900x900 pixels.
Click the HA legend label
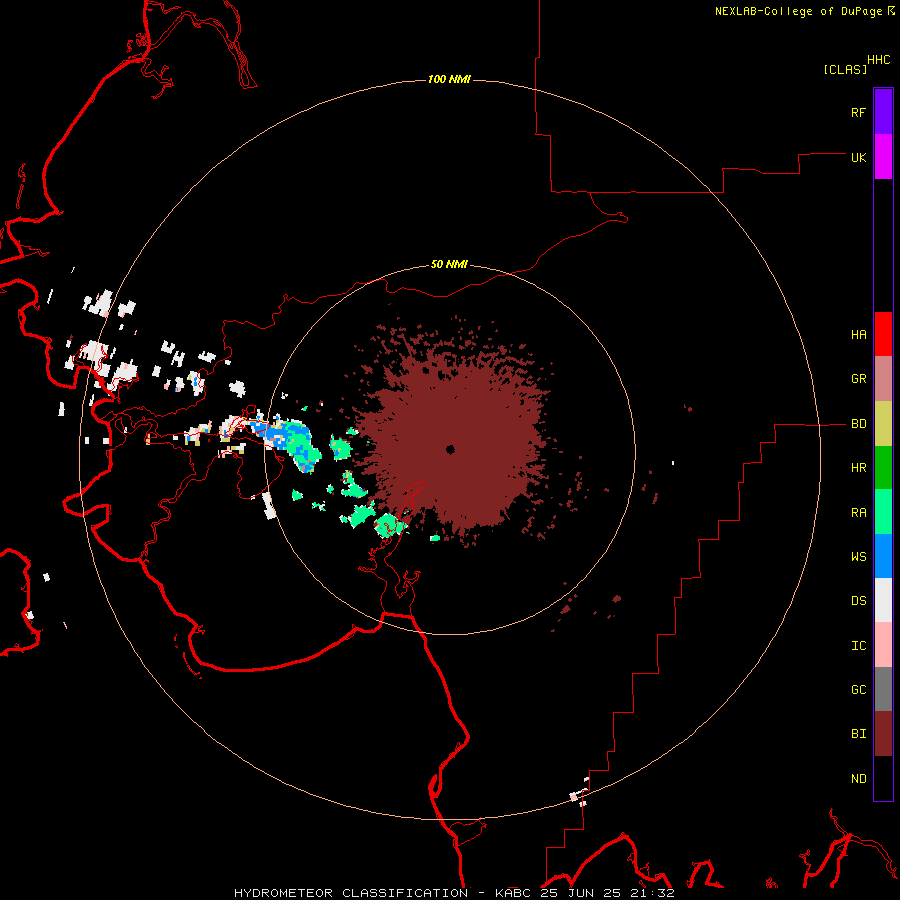pyautogui.click(x=859, y=335)
